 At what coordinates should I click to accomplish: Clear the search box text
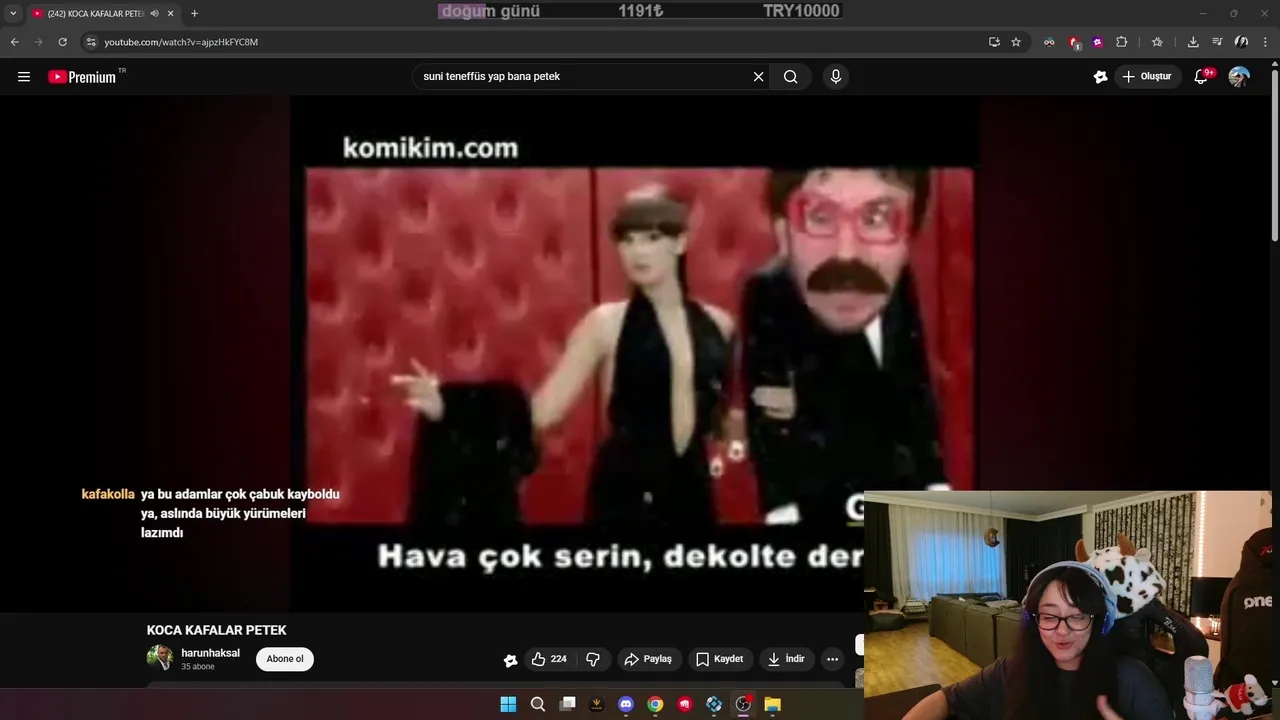(758, 77)
